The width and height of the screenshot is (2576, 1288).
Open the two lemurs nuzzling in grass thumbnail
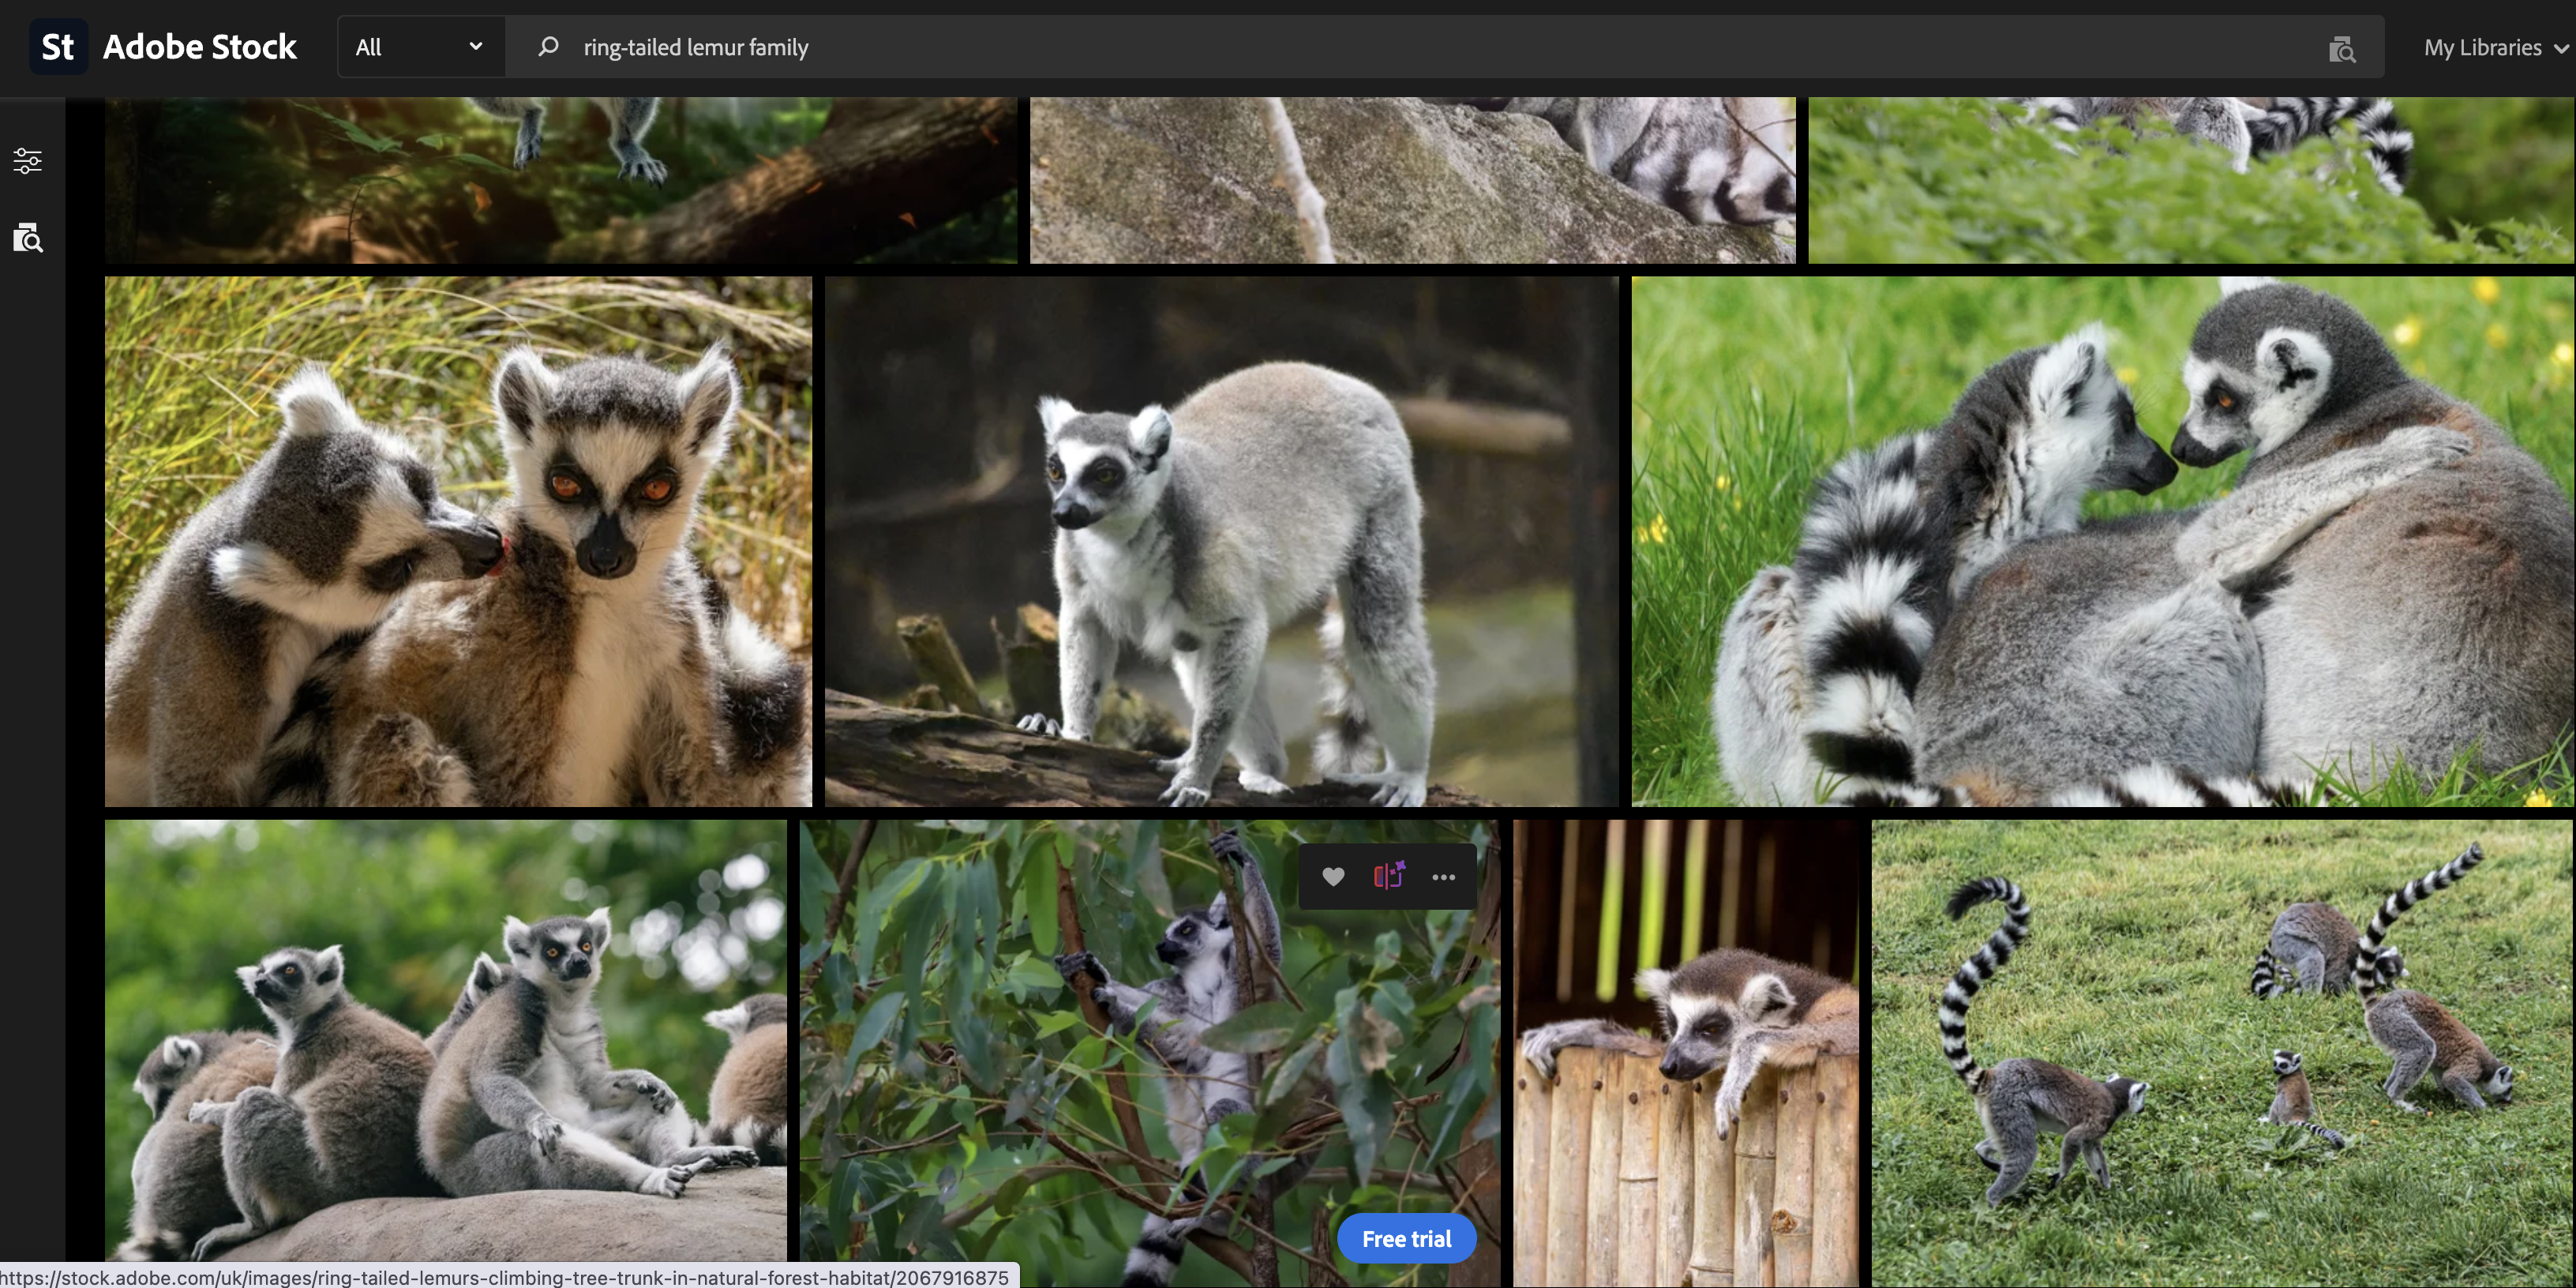click(x=458, y=541)
